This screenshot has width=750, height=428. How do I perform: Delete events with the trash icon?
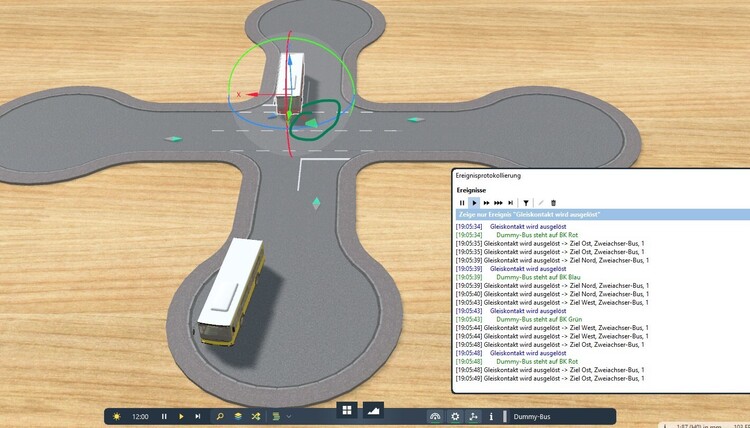click(x=553, y=202)
